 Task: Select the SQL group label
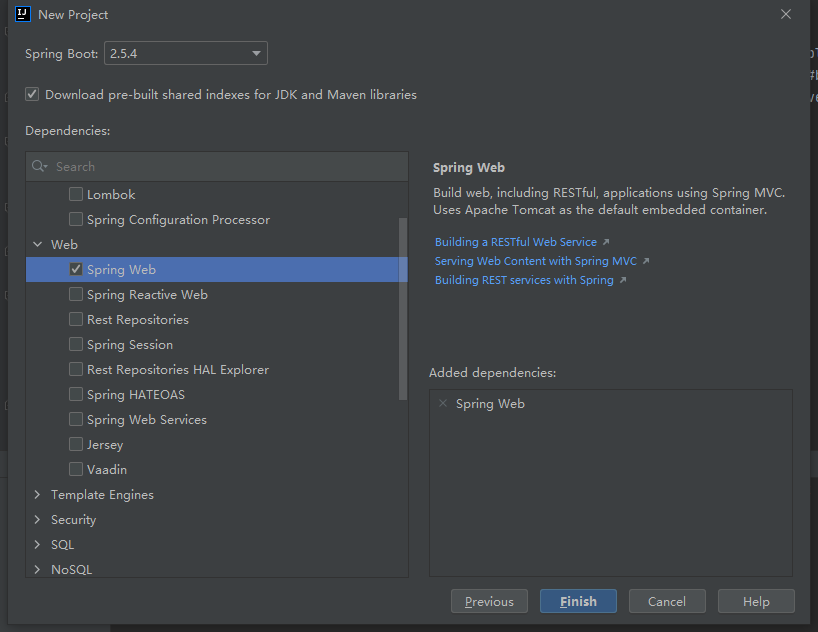(63, 545)
